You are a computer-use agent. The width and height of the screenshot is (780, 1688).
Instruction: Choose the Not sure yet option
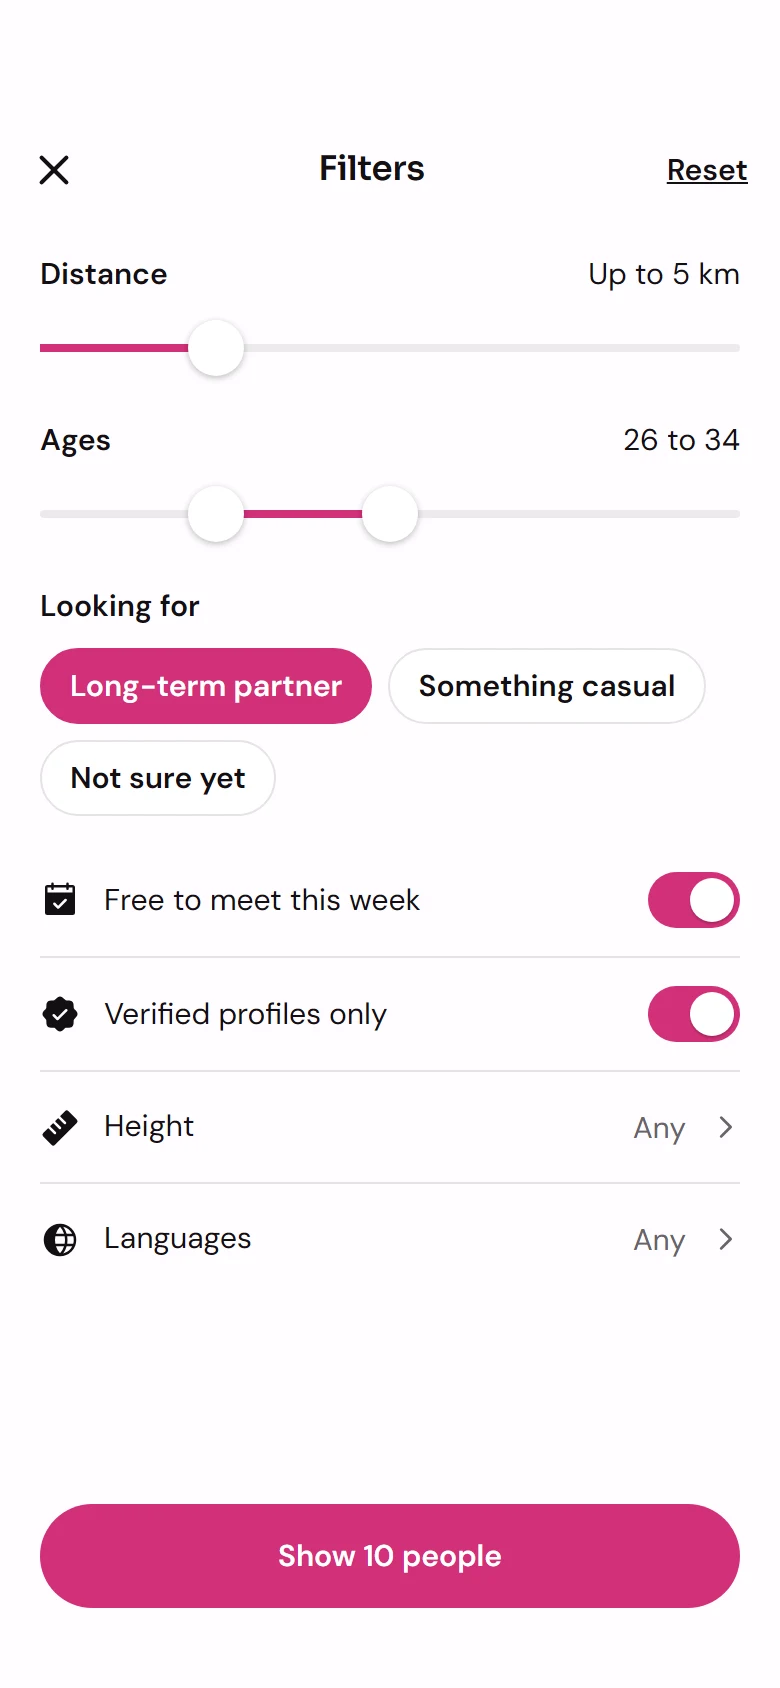pos(158,778)
